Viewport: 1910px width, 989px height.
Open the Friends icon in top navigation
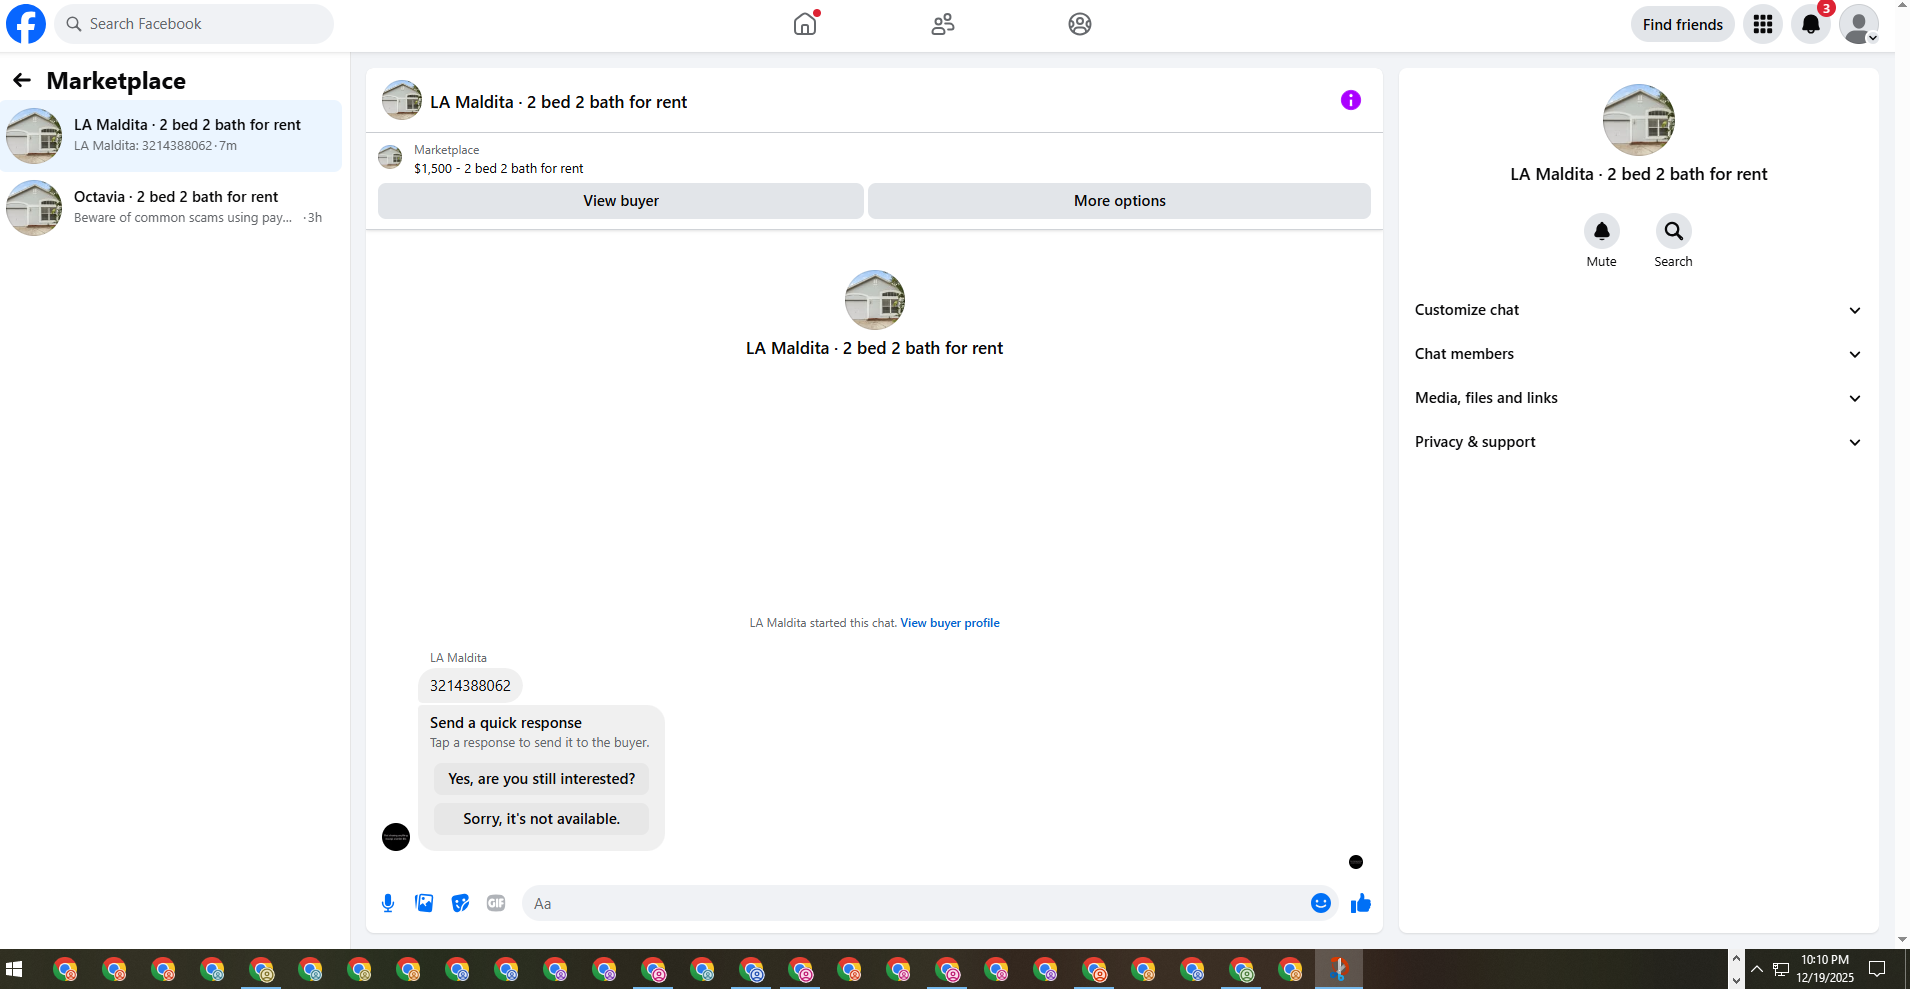pos(943,24)
